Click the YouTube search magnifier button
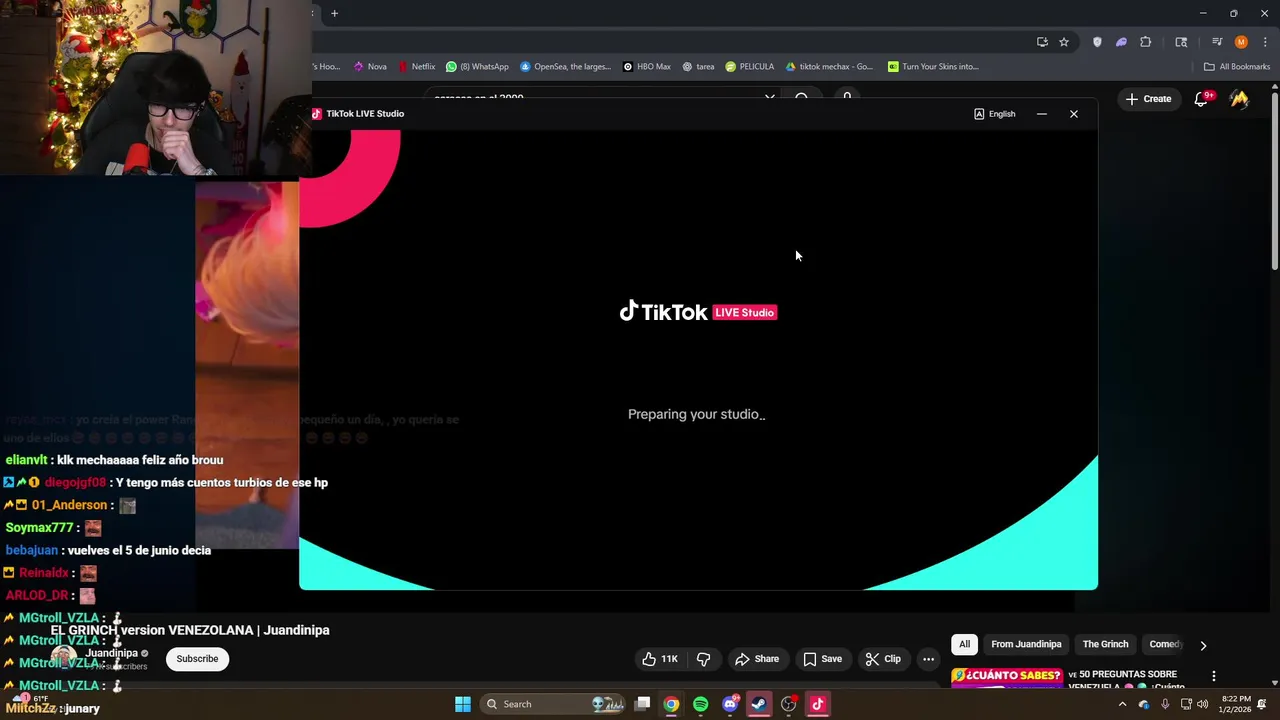1280x720 pixels. (802, 98)
